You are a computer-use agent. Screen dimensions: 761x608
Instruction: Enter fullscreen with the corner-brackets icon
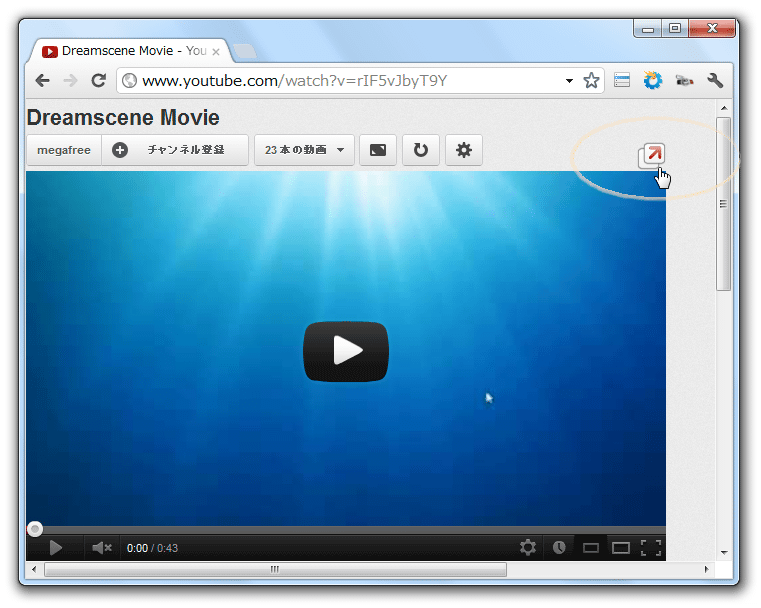(651, 548)
